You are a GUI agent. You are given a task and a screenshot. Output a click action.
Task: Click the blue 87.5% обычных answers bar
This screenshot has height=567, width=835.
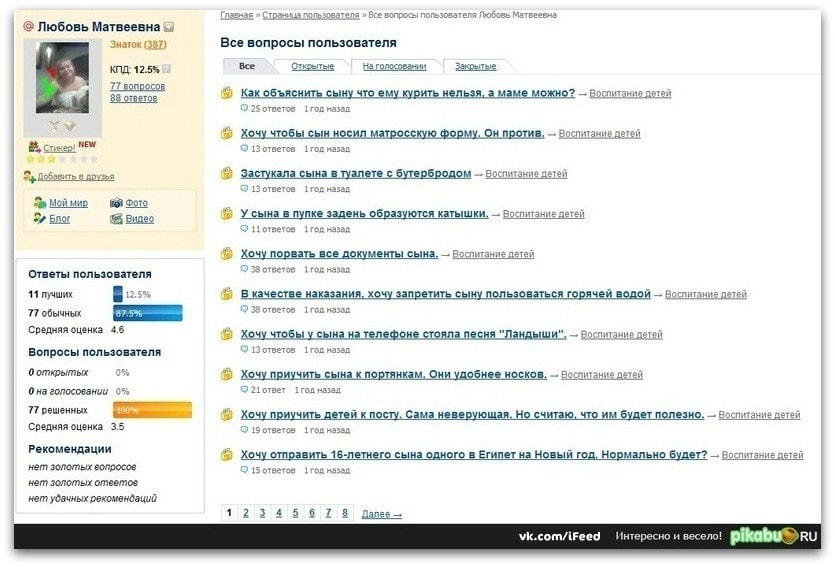148,313
